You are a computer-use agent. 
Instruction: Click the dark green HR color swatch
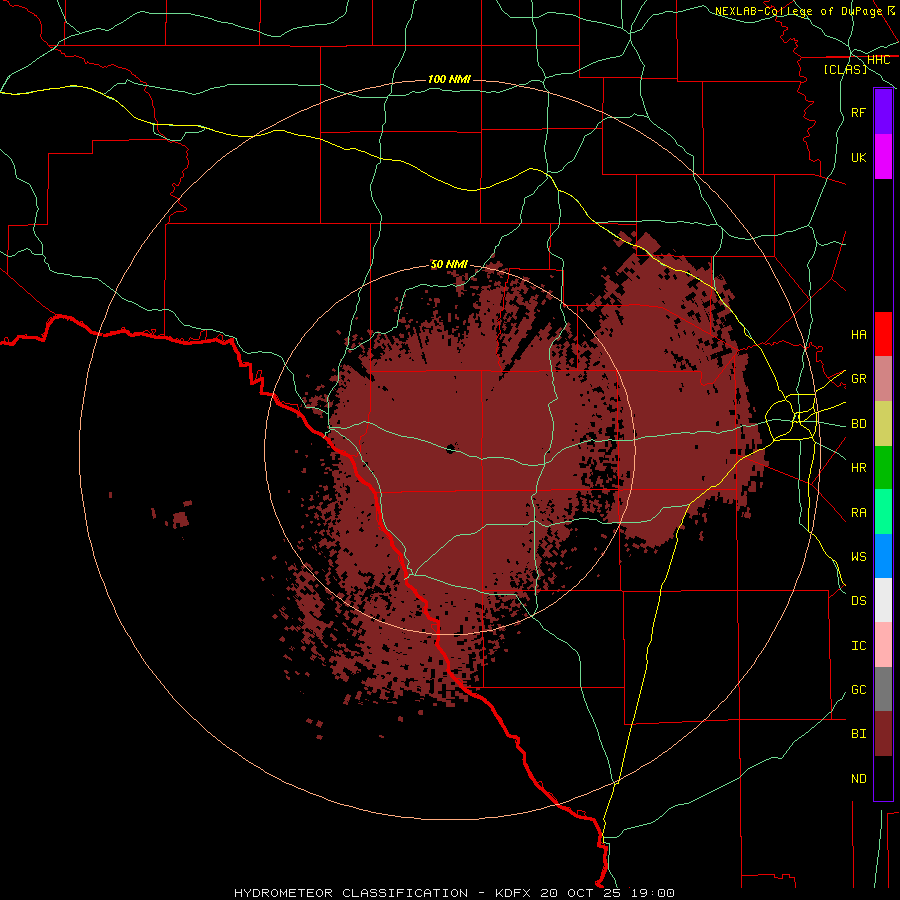click(x=883, y=467)
